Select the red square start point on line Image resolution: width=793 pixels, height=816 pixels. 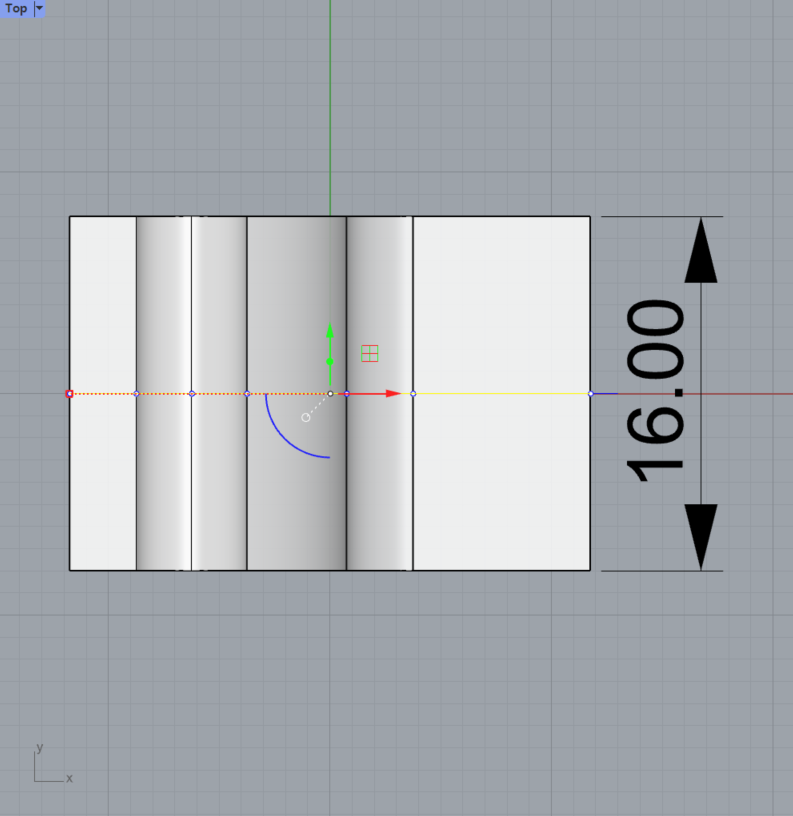[69, 394]
